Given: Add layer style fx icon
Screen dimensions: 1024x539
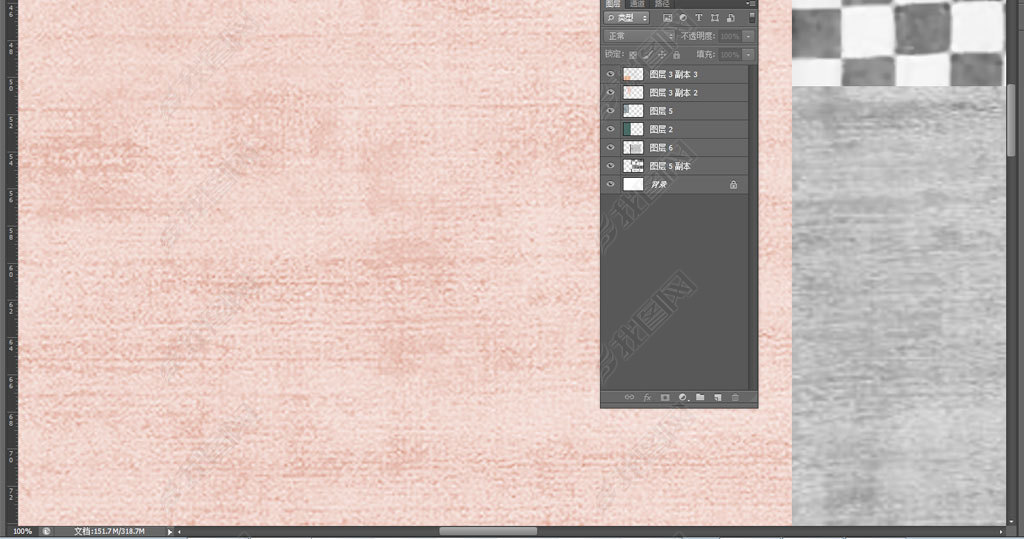Looking at the screenshot, I should (647, 397).
